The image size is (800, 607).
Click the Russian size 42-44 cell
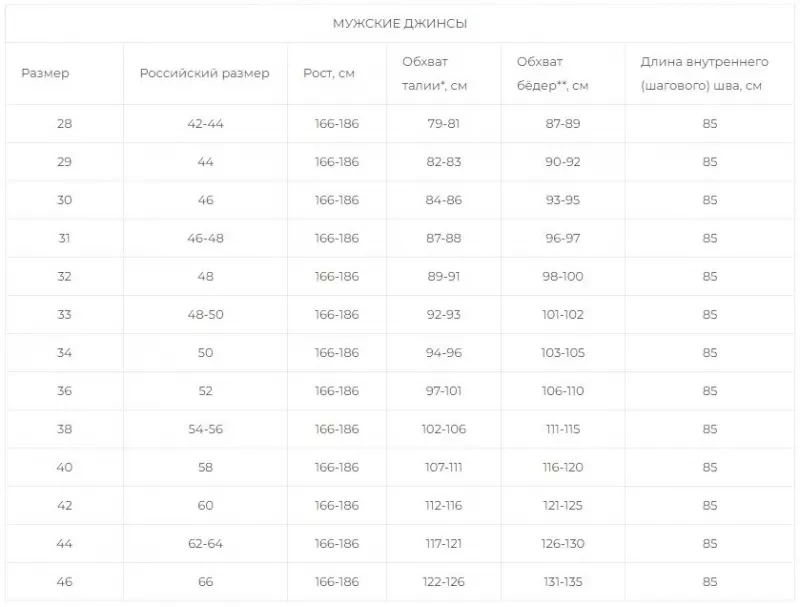point(205,124)
